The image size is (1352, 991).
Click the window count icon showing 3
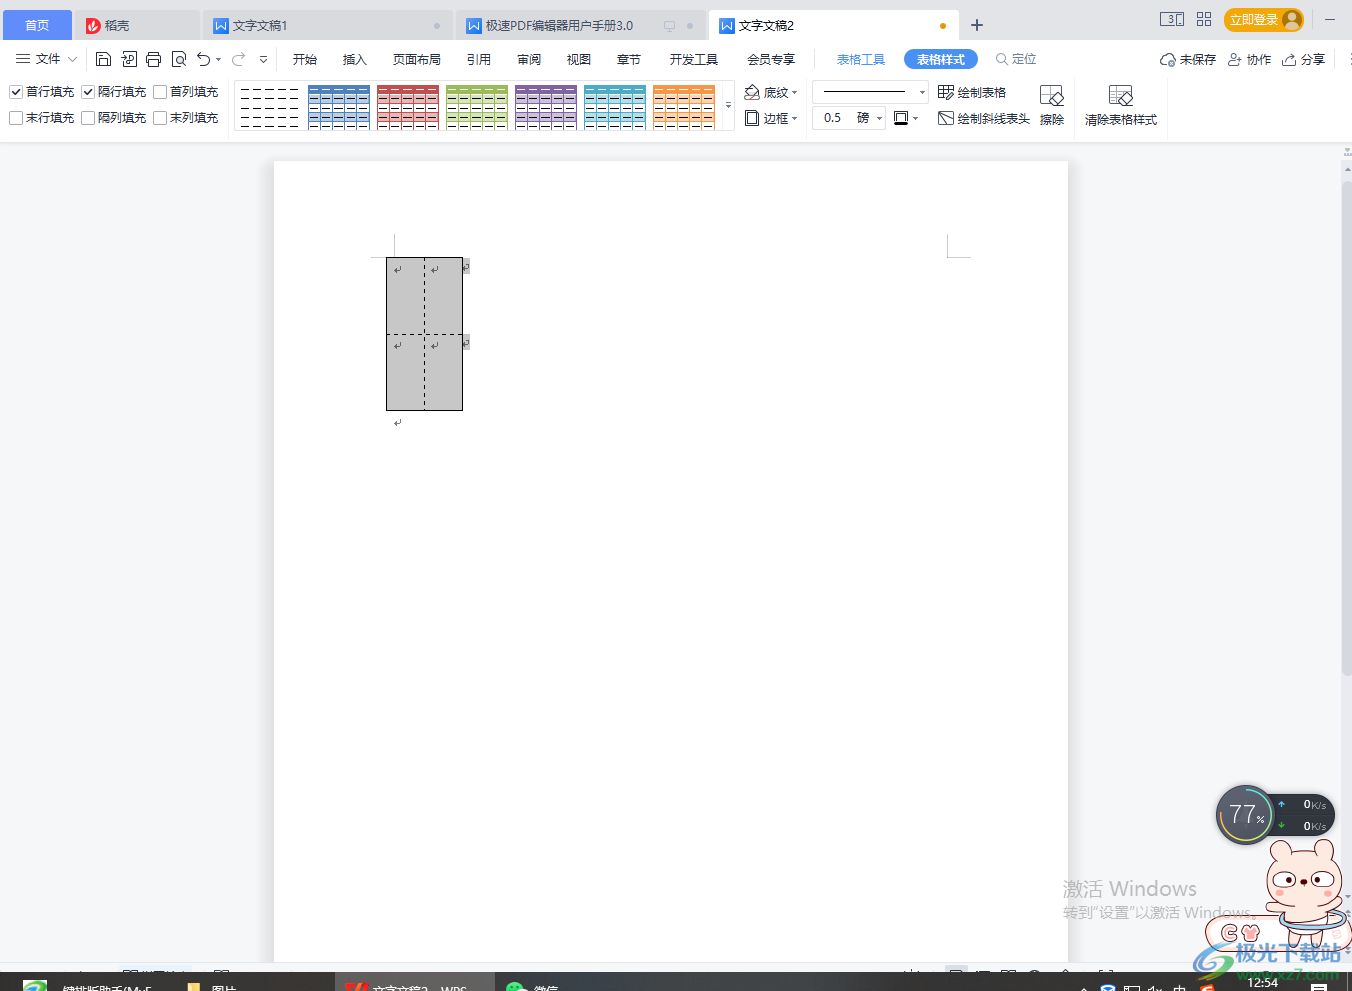pos(1172,19)
